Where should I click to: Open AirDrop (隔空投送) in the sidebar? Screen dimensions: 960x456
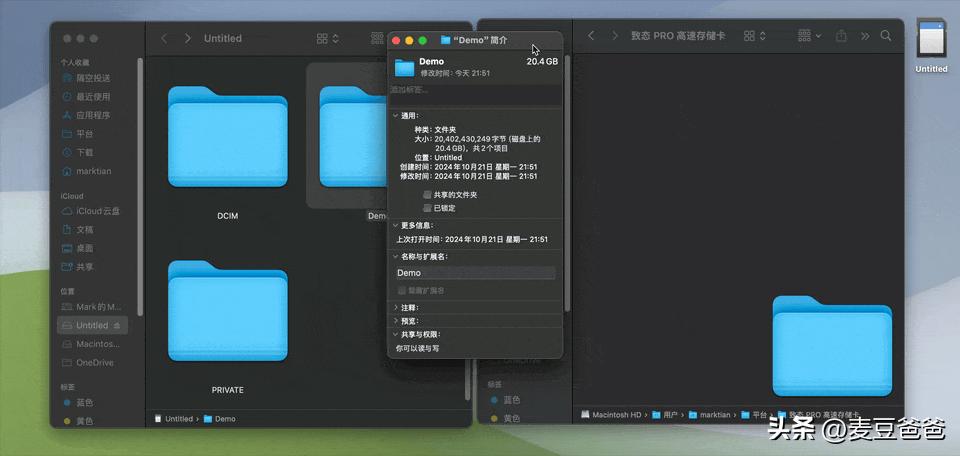coord(93,78)
